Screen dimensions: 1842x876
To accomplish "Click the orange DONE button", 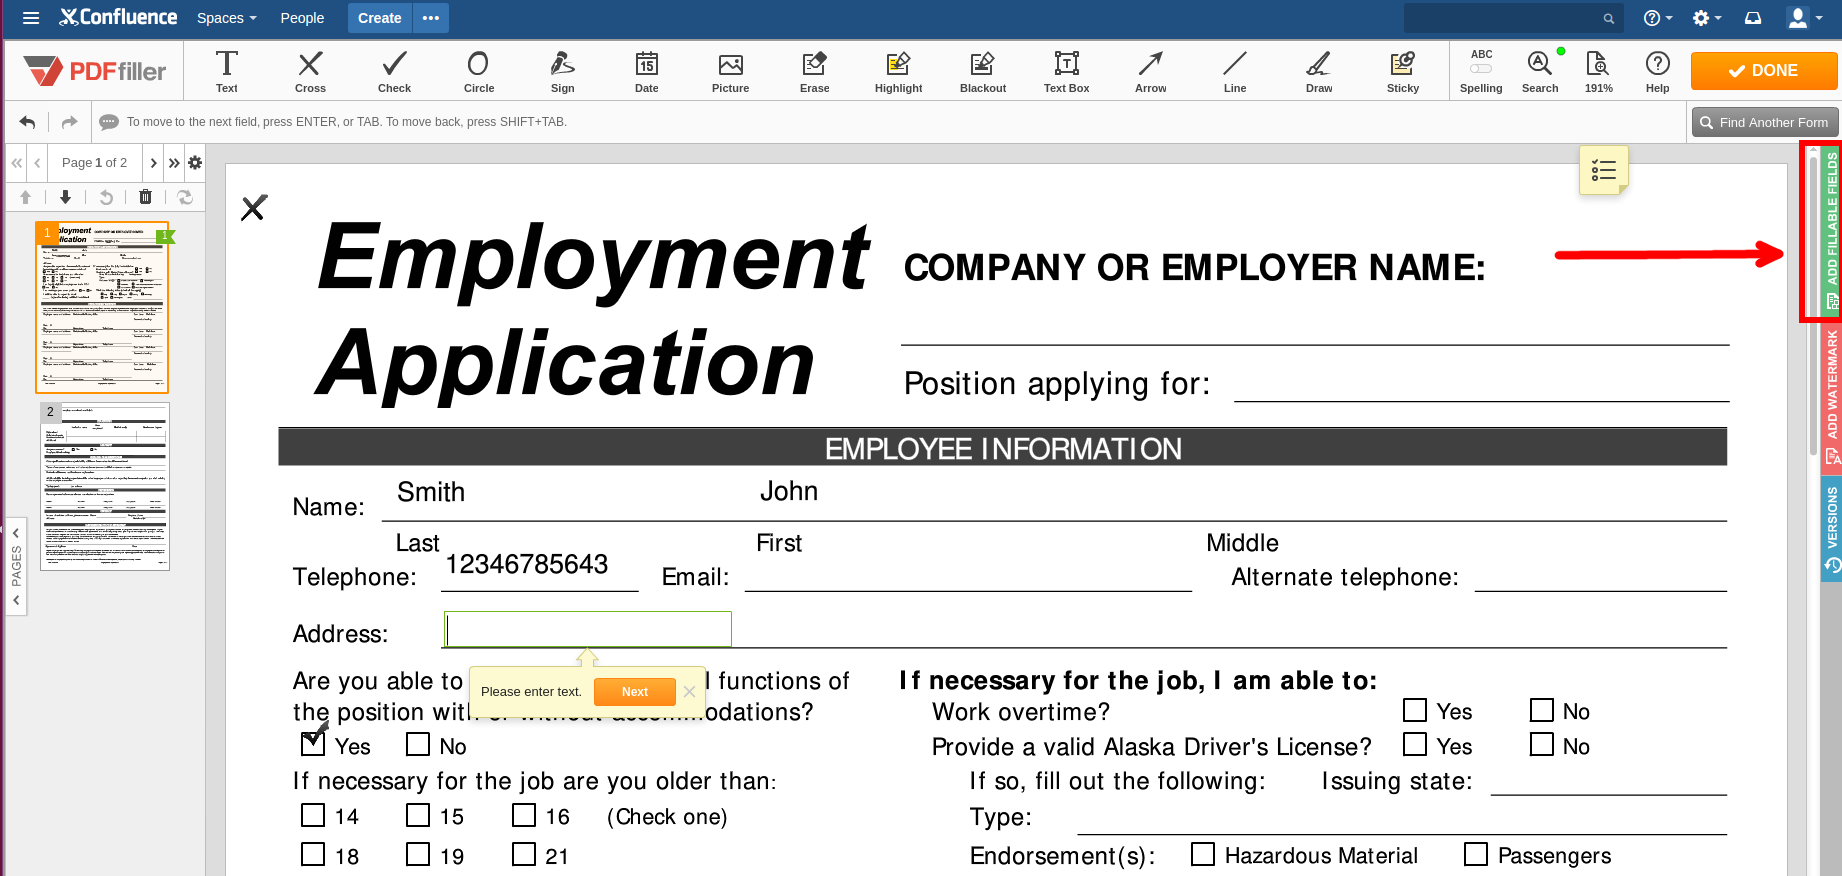I will 1764,71.
